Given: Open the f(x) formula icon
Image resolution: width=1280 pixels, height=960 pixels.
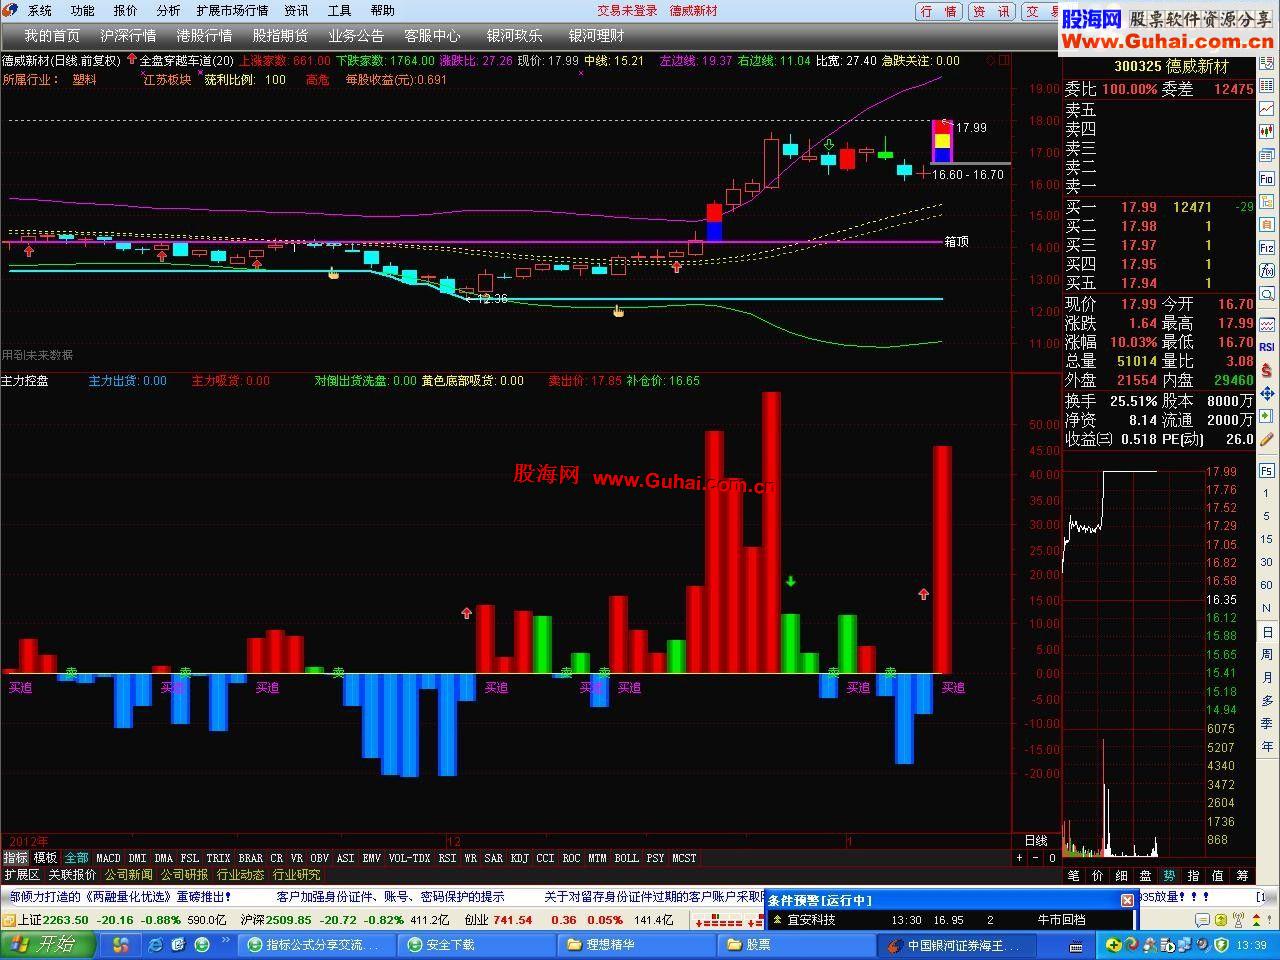Looking at the screenshot, I should tap(1267, 271).
